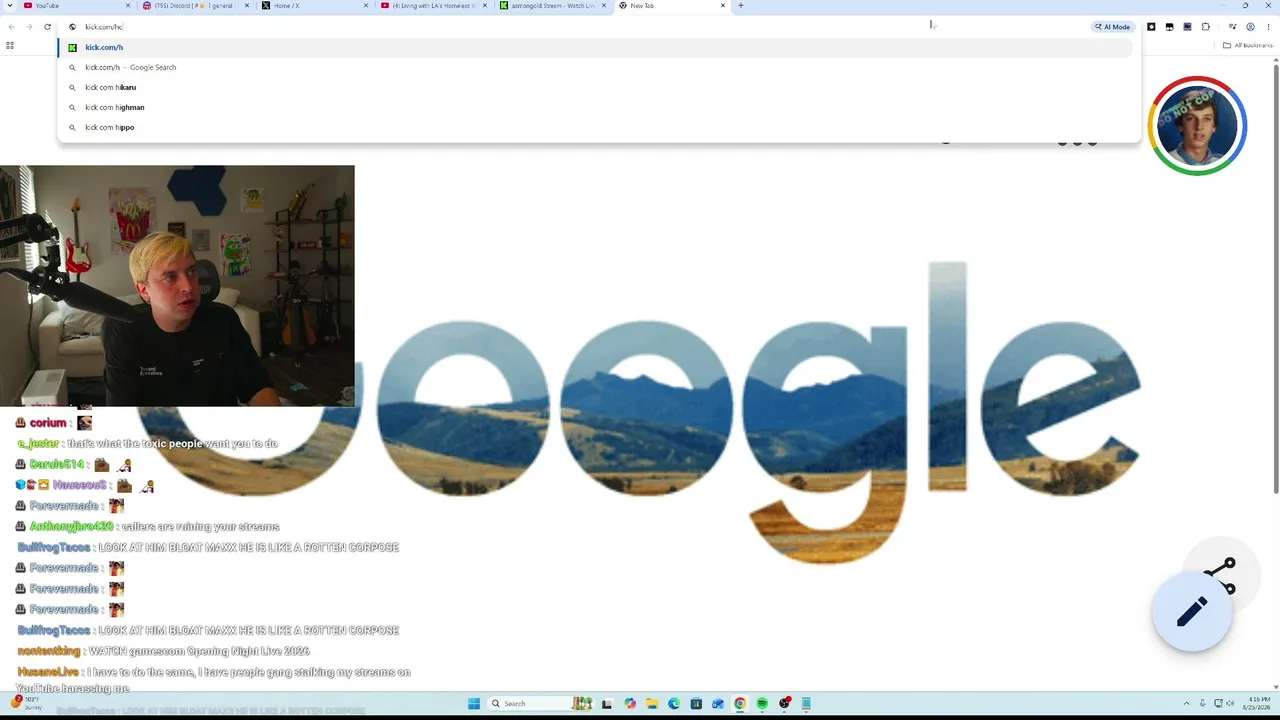Screen dimensions: 1280x720
Task: Switch to the Home / X tab
Action: click(314, 6)
